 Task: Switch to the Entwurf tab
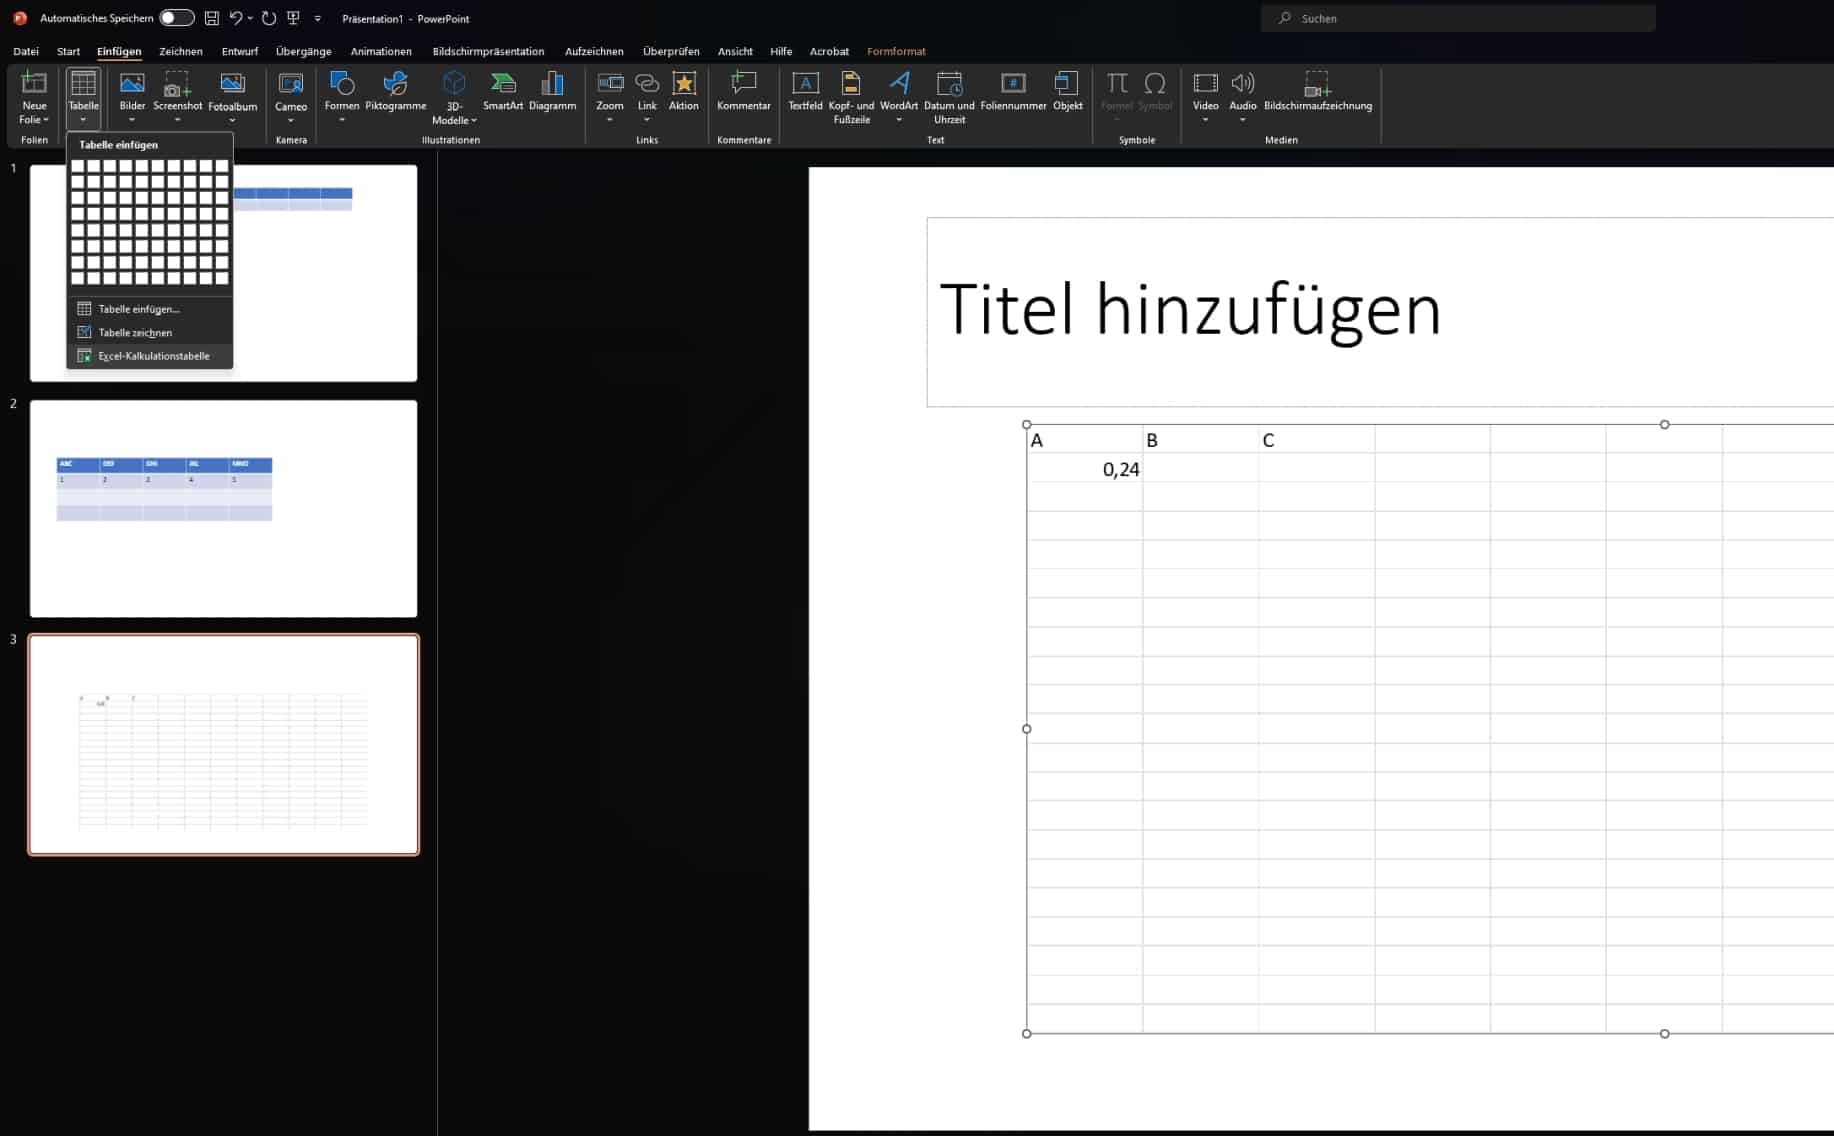(x=239, y=51)
